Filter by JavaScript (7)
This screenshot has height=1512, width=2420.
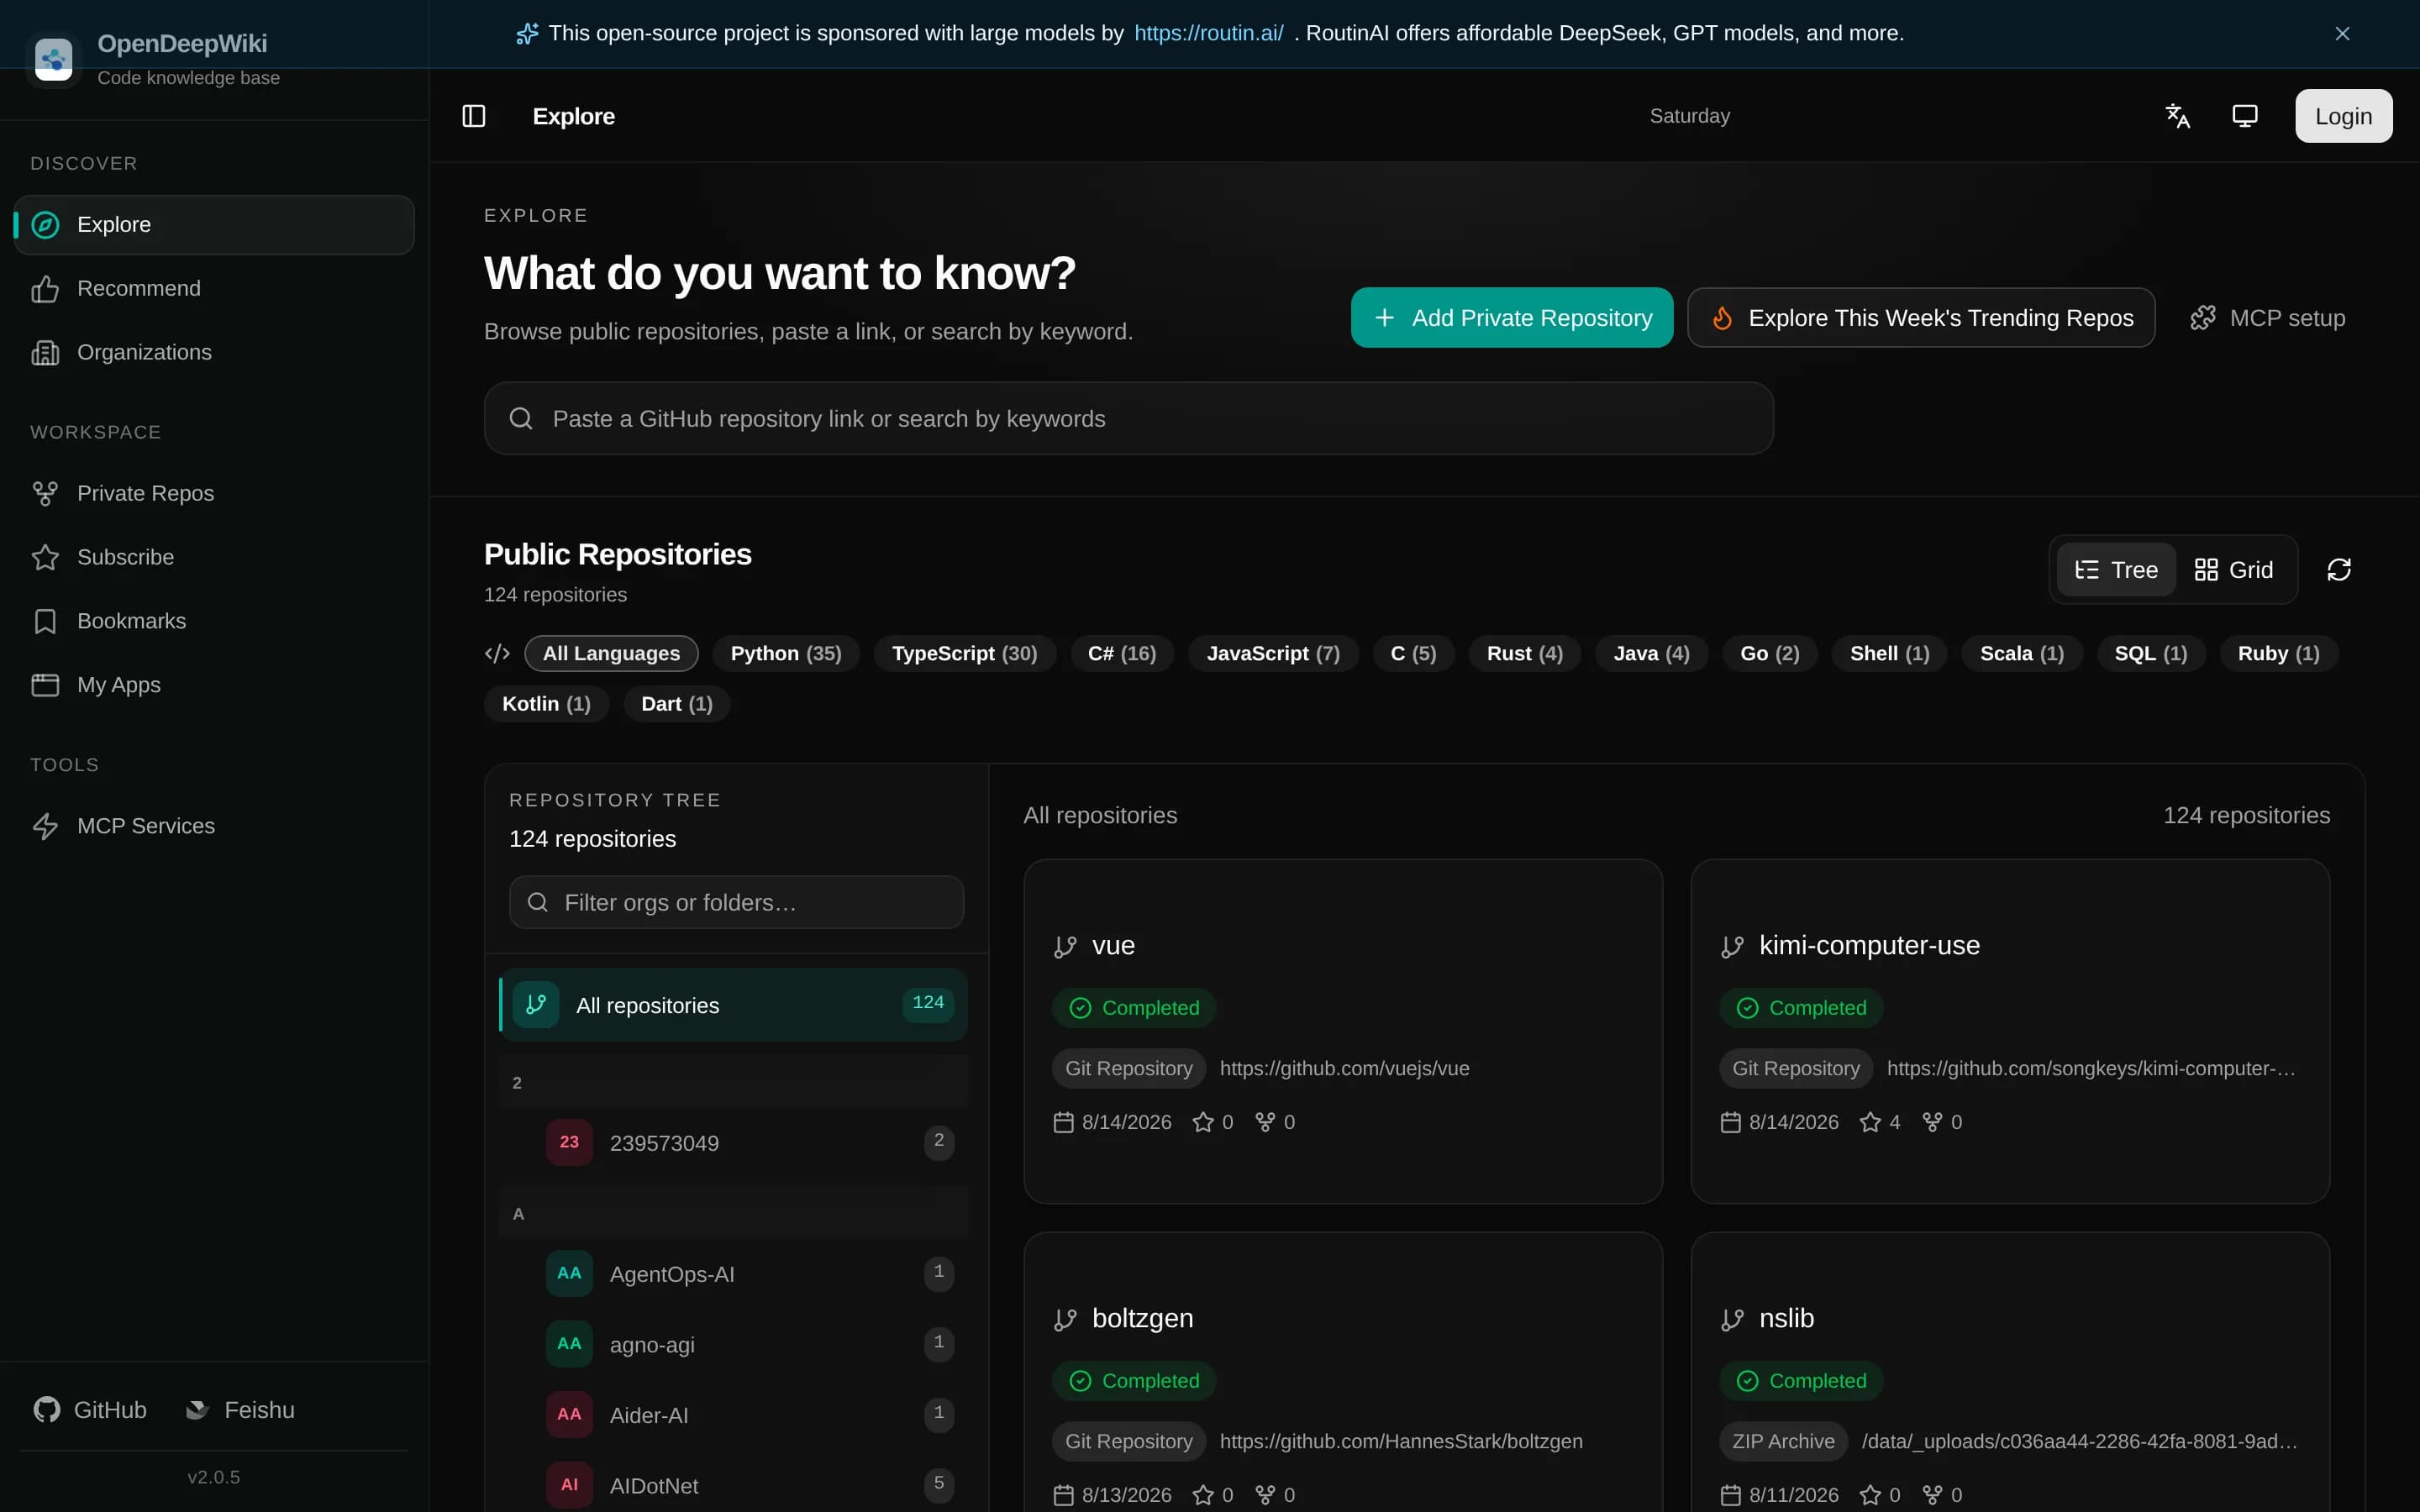[1273, 653]
